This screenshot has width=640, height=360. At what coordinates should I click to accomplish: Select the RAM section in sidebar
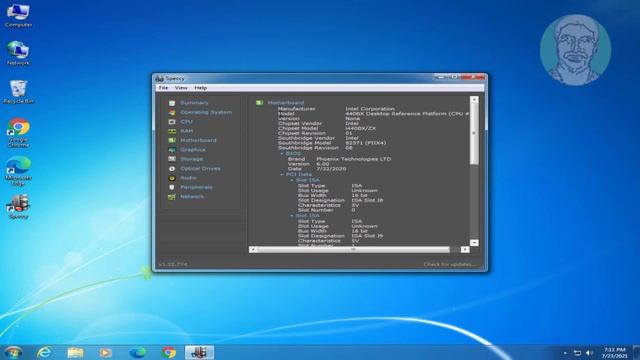187,131
